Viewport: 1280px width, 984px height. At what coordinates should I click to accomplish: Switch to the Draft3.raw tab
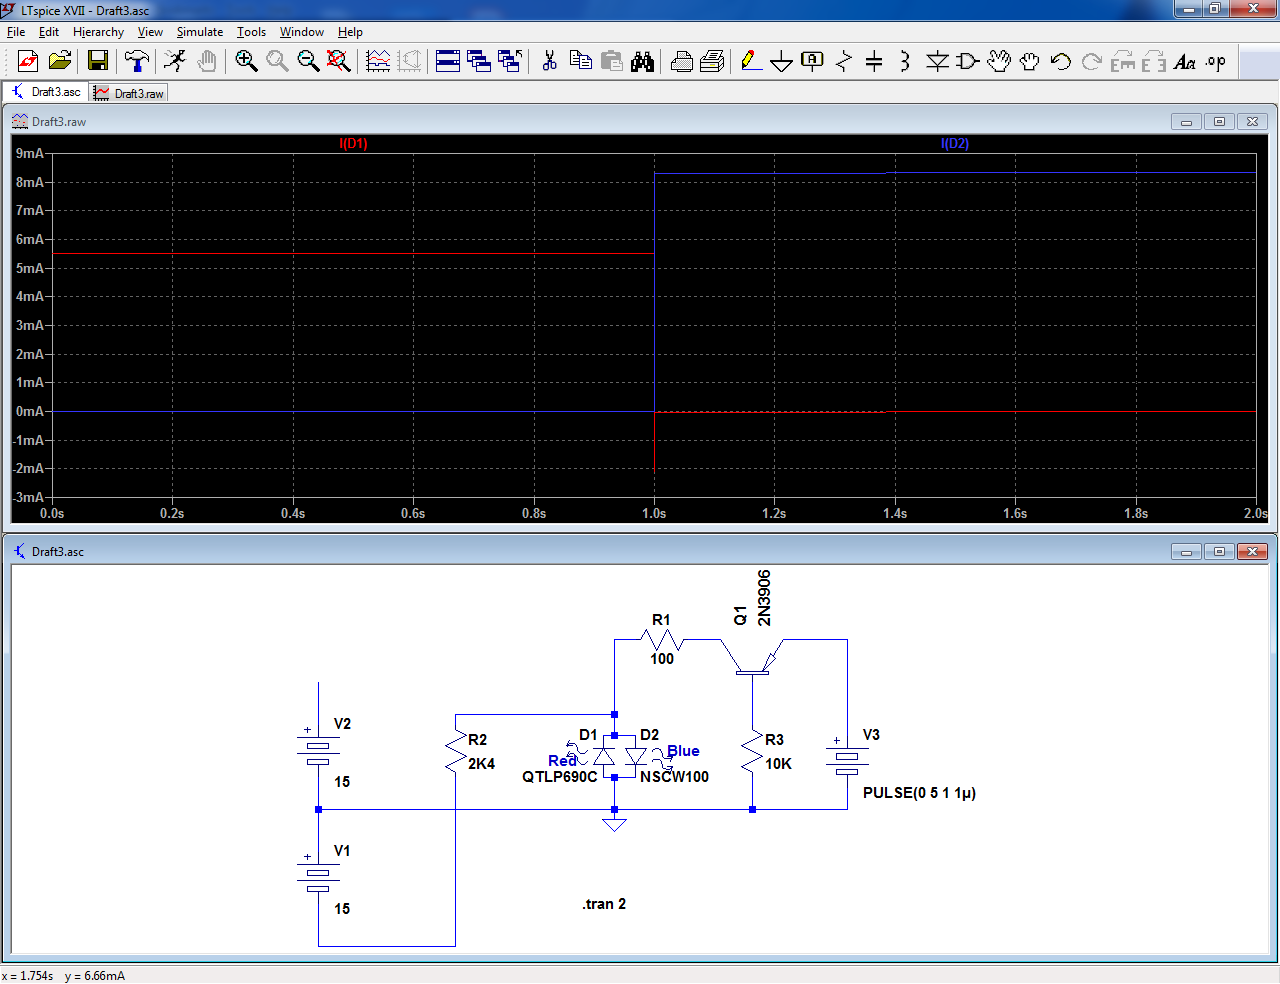click(x=129, y=93)
